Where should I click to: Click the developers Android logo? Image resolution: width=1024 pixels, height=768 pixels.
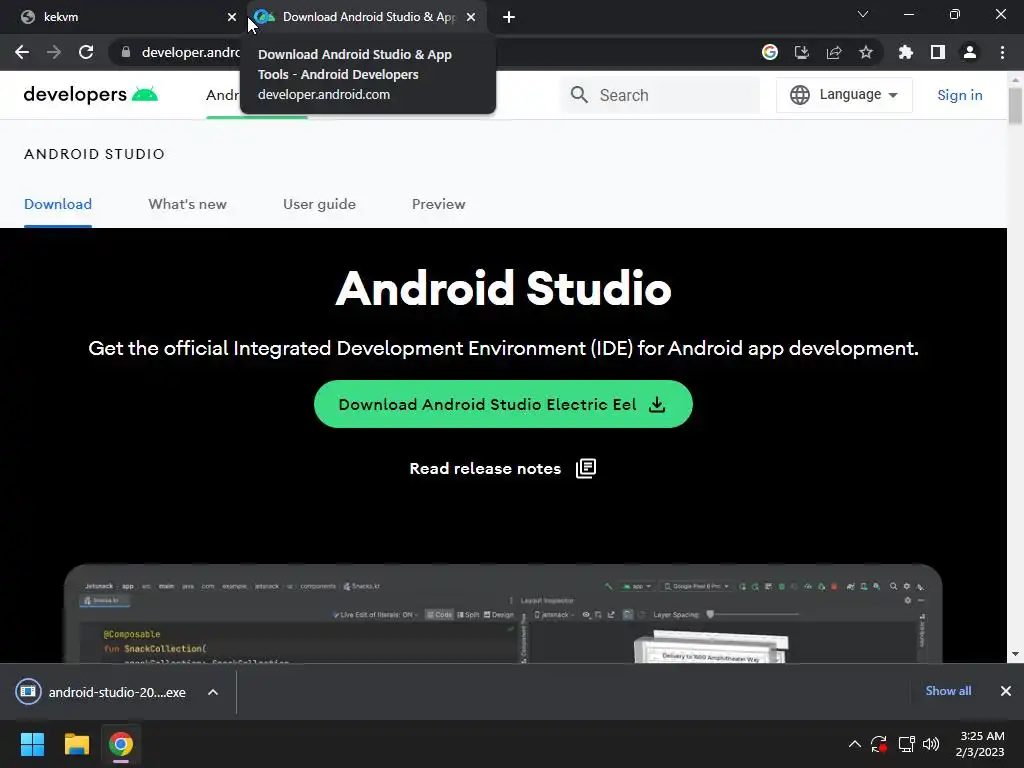point(91,95)
